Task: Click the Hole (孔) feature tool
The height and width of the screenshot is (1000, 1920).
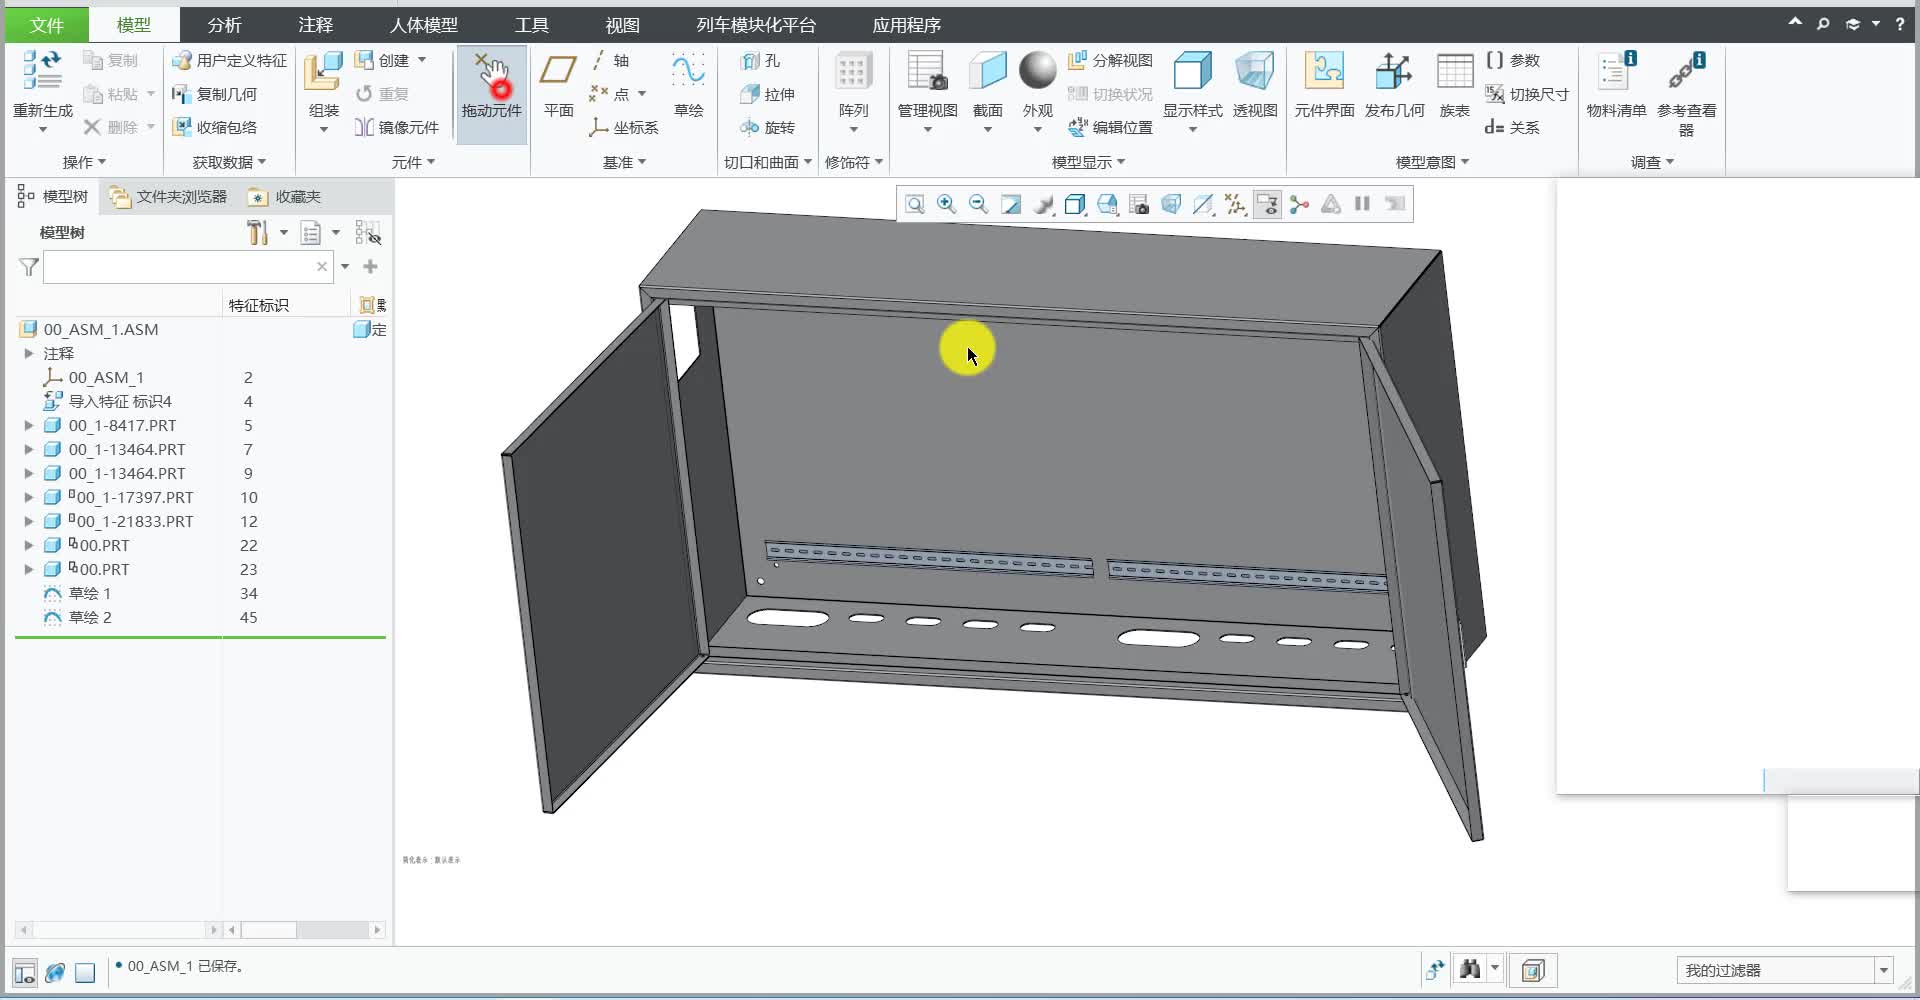Action: [x=760, y=61]
